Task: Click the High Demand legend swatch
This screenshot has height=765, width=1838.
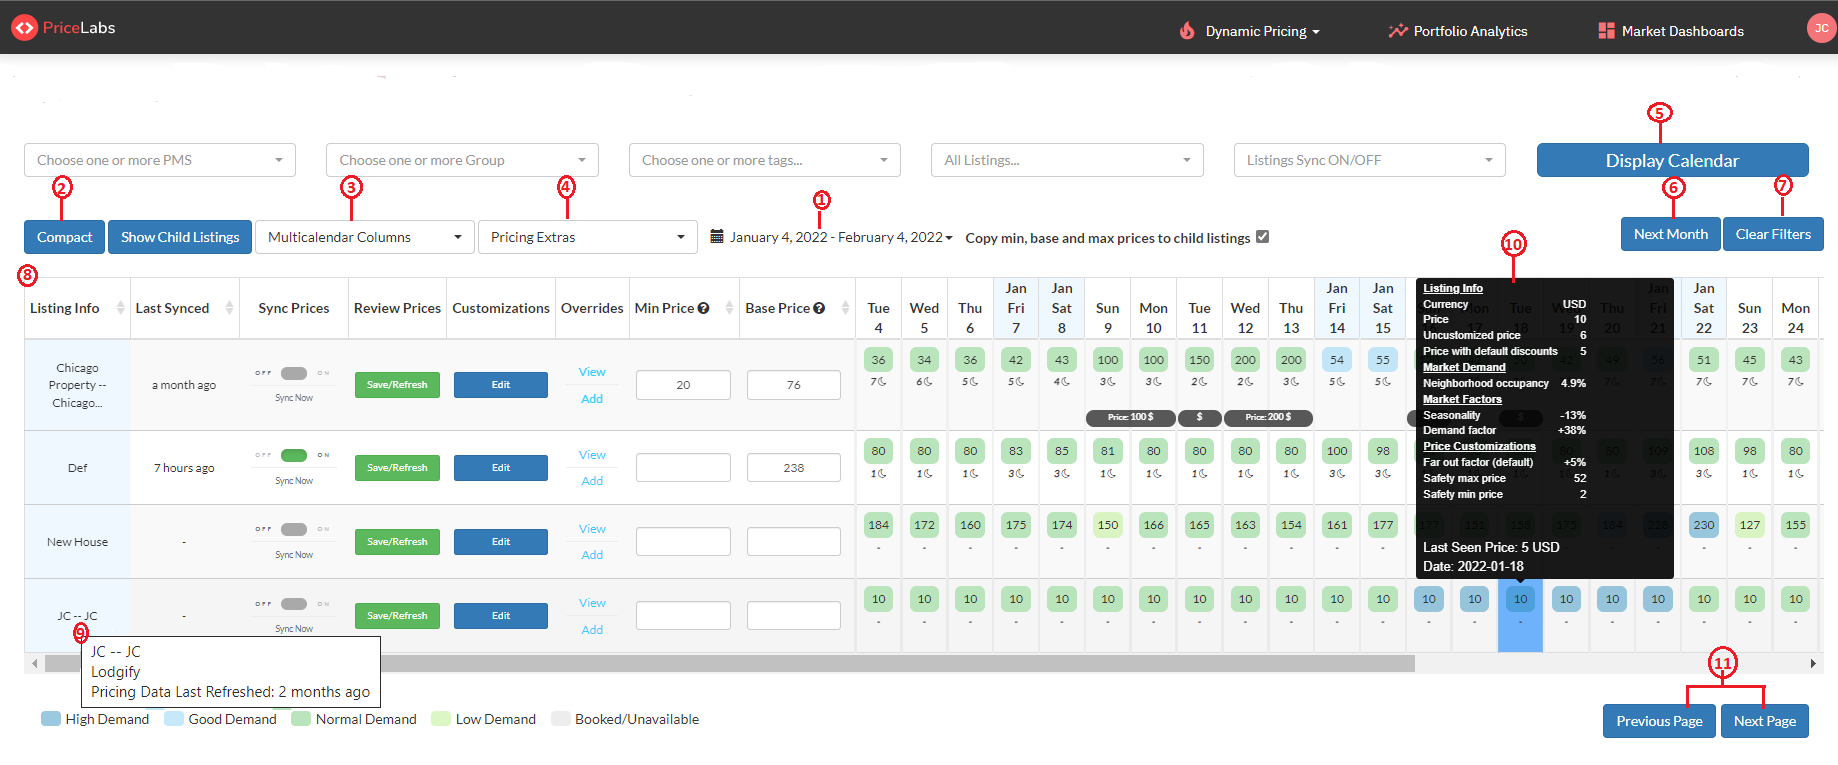Action: click(51, 719)
